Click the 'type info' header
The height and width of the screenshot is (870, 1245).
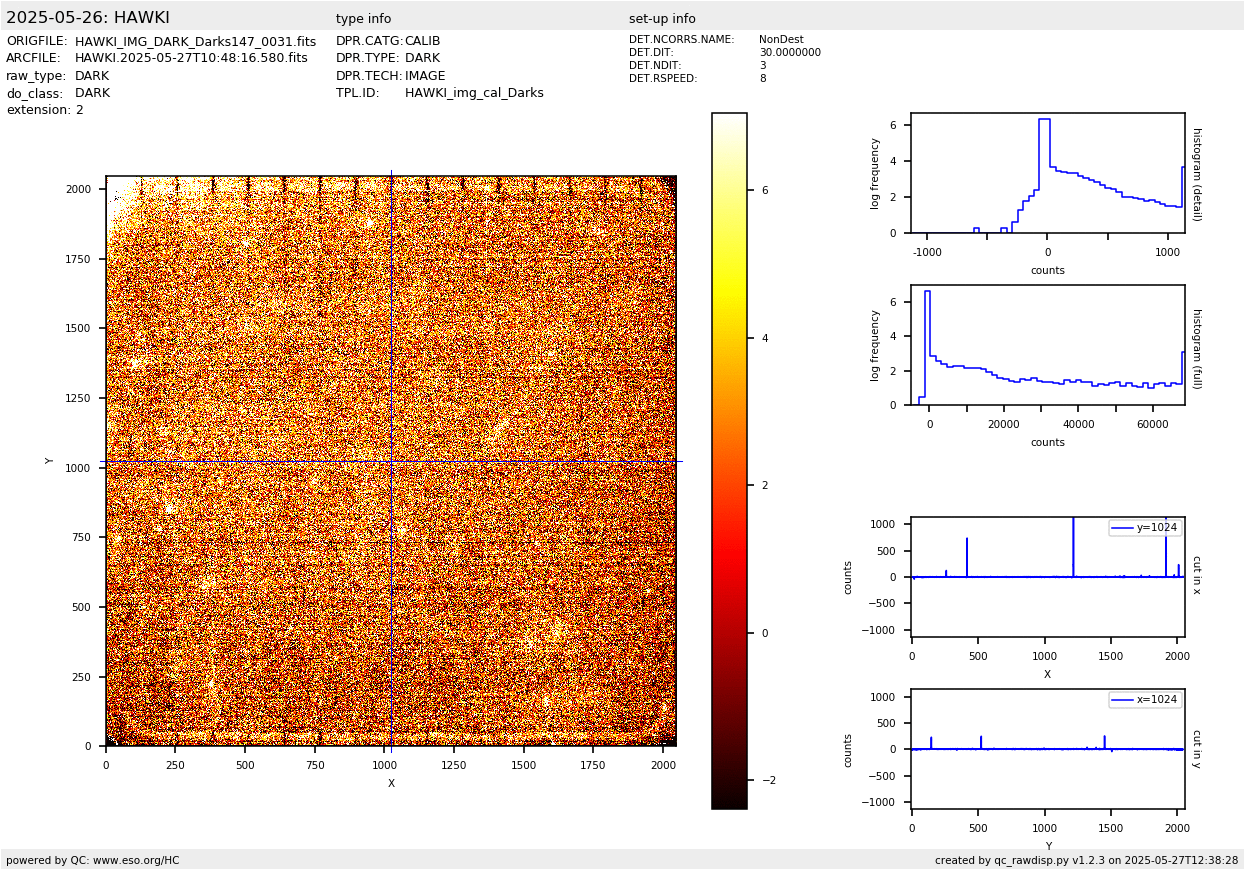[x=363, y=19]
